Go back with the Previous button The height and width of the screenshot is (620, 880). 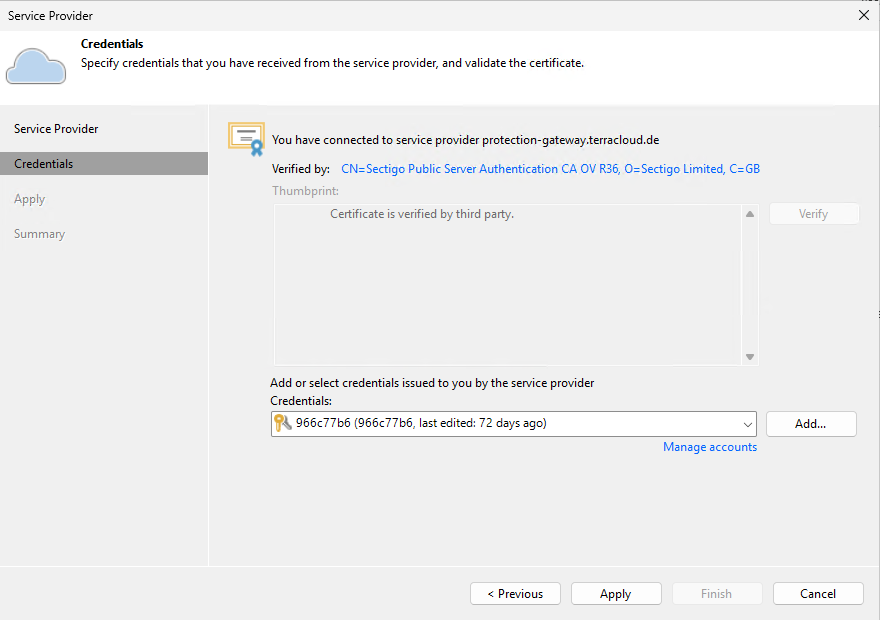tap(515, 594)
